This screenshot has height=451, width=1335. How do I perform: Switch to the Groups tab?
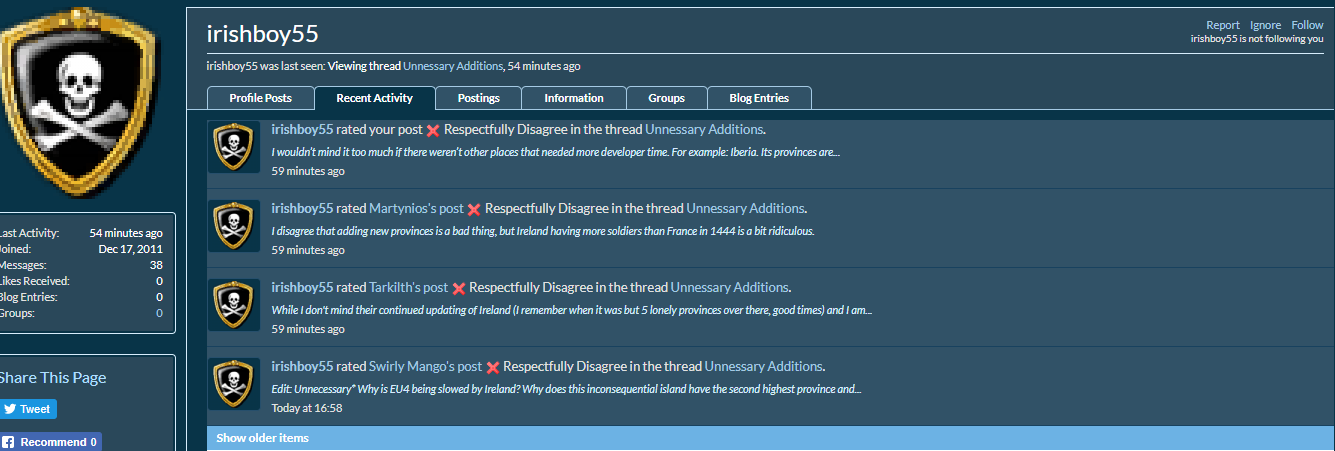666,98
